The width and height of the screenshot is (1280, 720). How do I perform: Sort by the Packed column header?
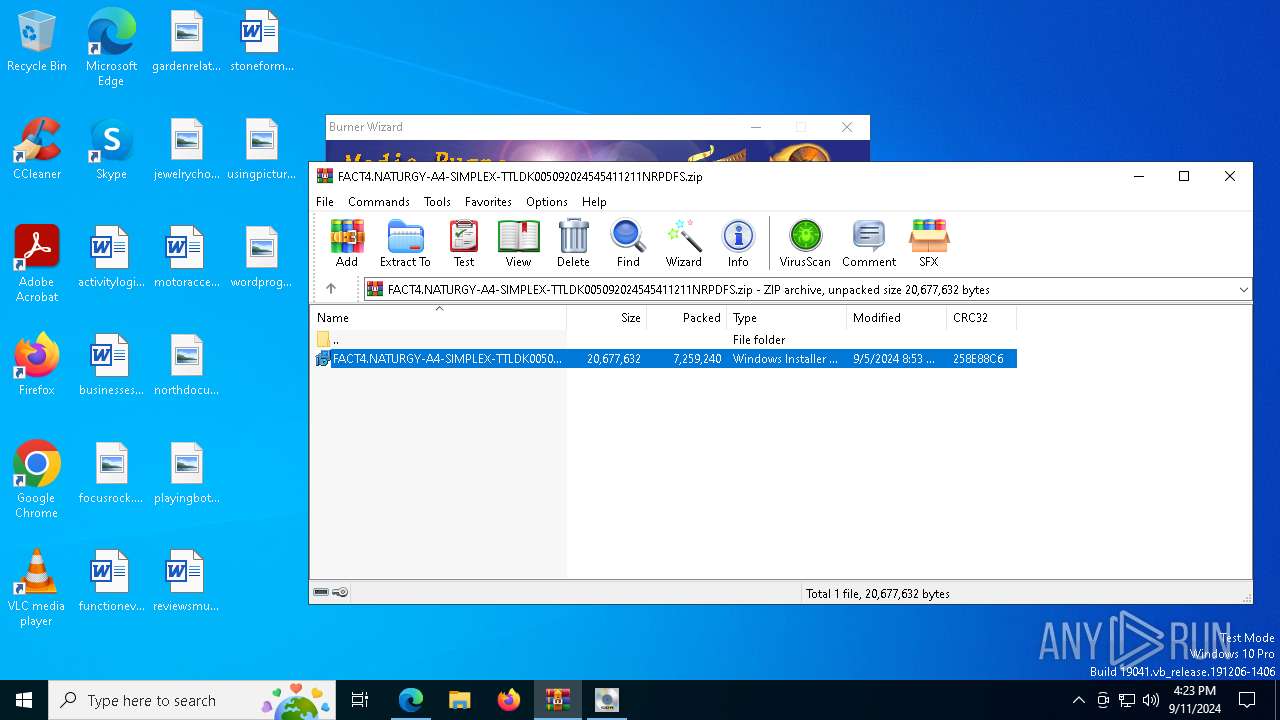[x=687, y=318]
